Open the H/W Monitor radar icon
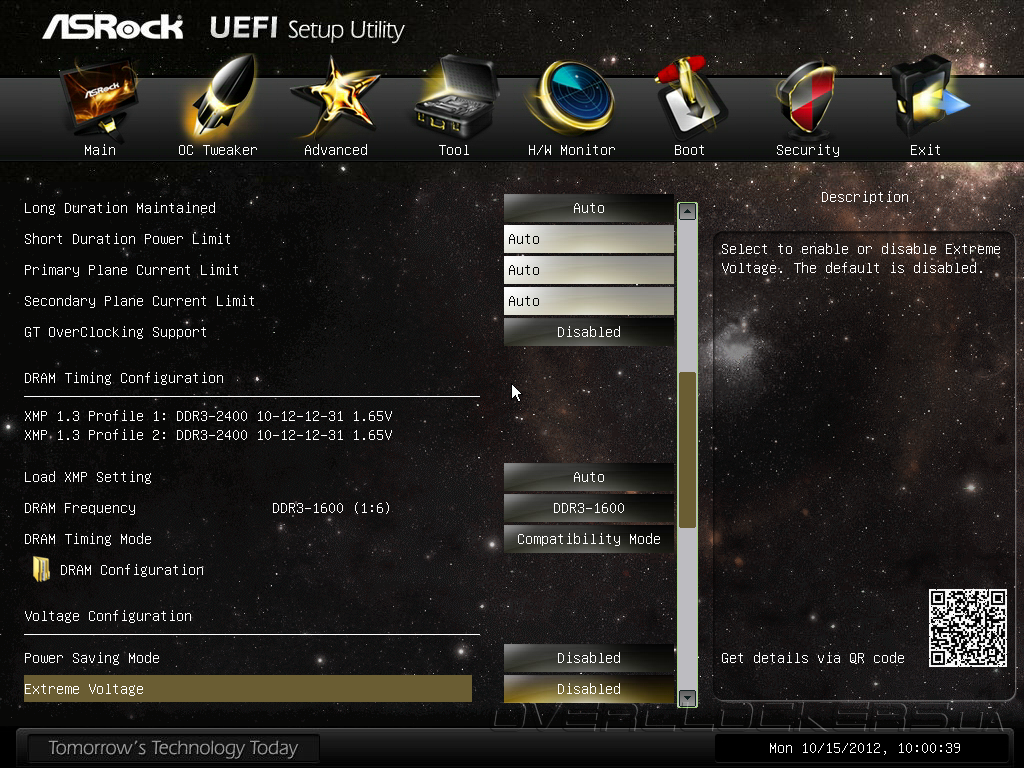The image size is (1024, 768). click(573, 98)
